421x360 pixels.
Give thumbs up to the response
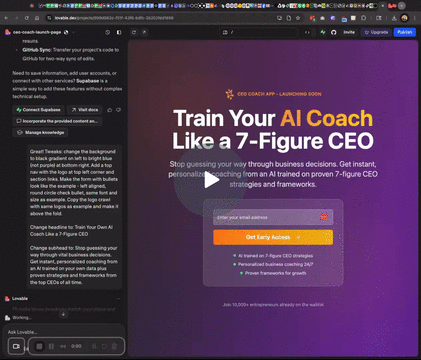pos(110,110)
